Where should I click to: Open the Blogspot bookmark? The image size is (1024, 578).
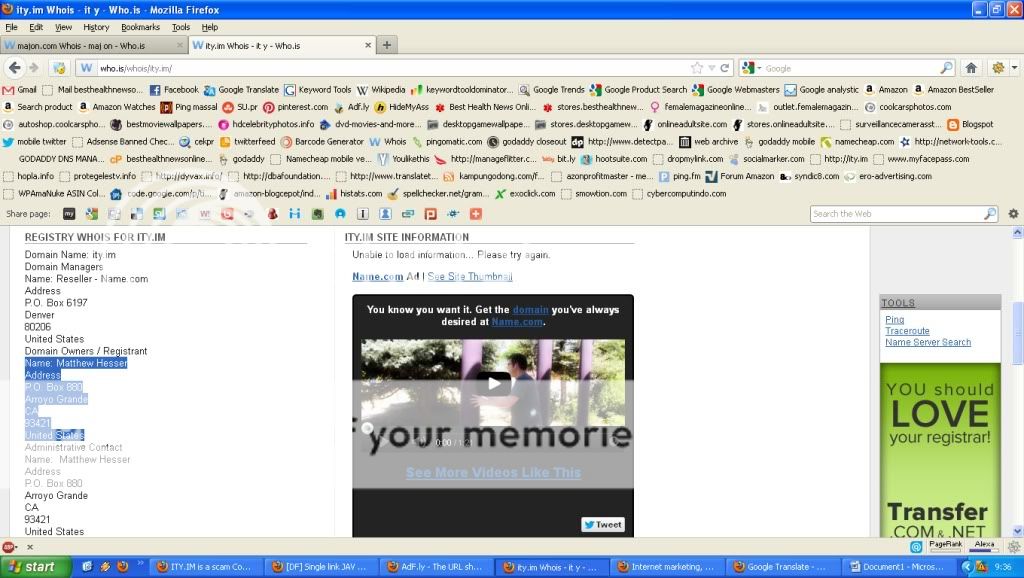pyautogui.click(x=970, y=124)
